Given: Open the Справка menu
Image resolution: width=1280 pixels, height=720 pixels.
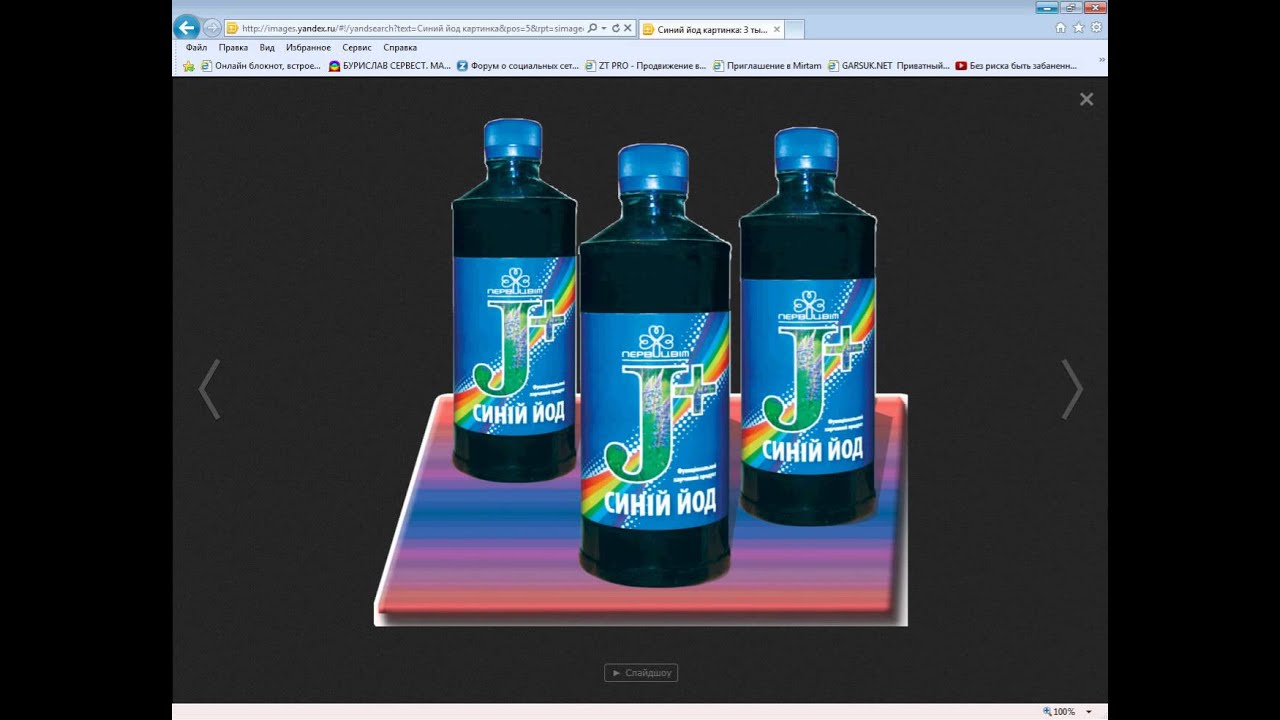Looking at the screenshot, I should 400,47.
